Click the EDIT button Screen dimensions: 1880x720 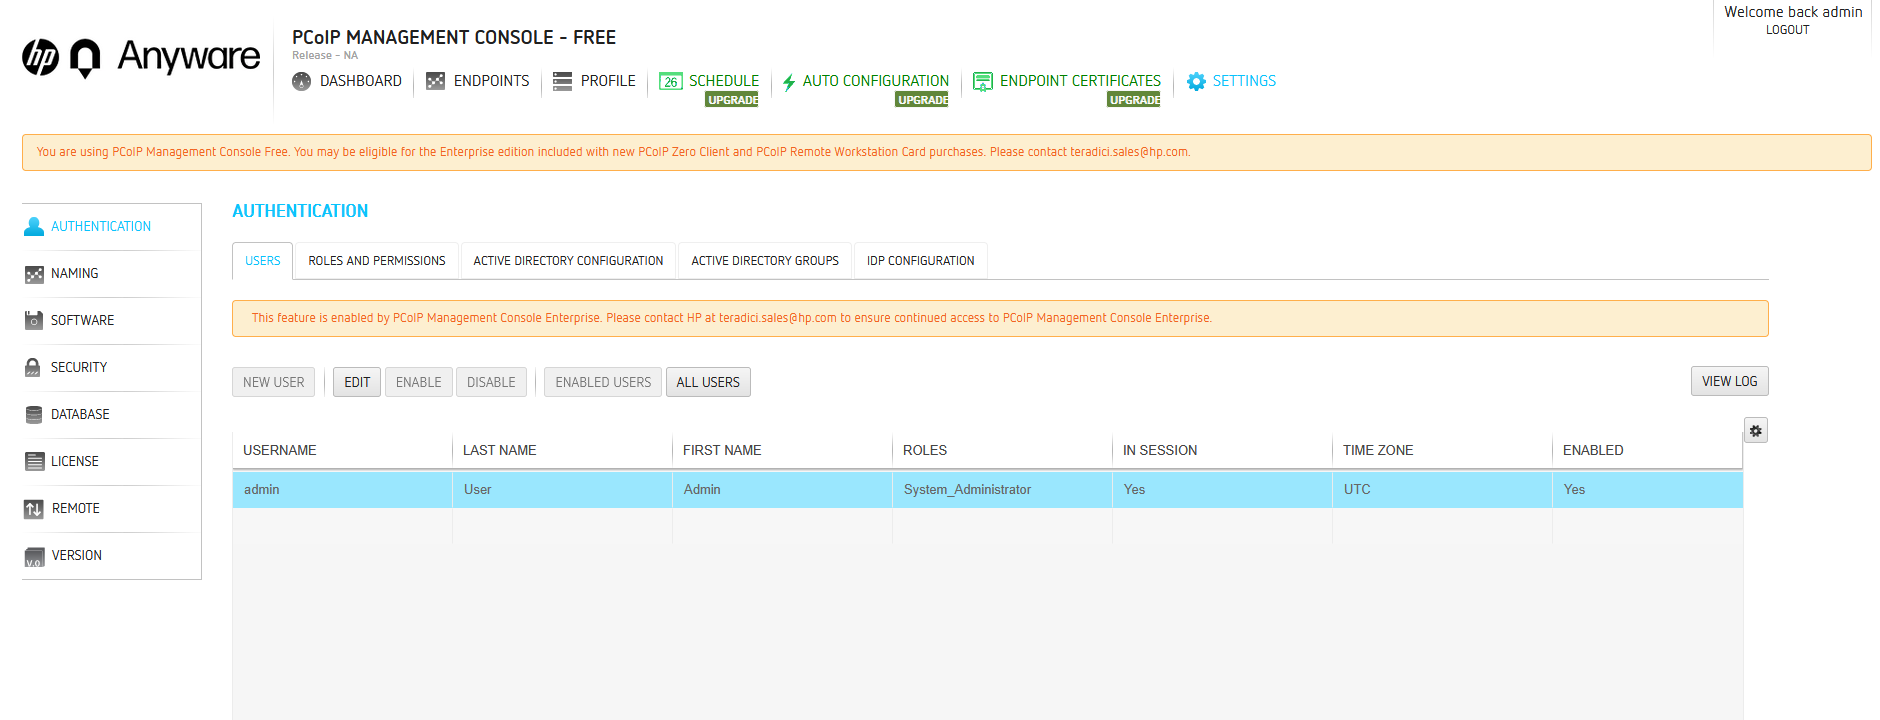tap(357, 382)
